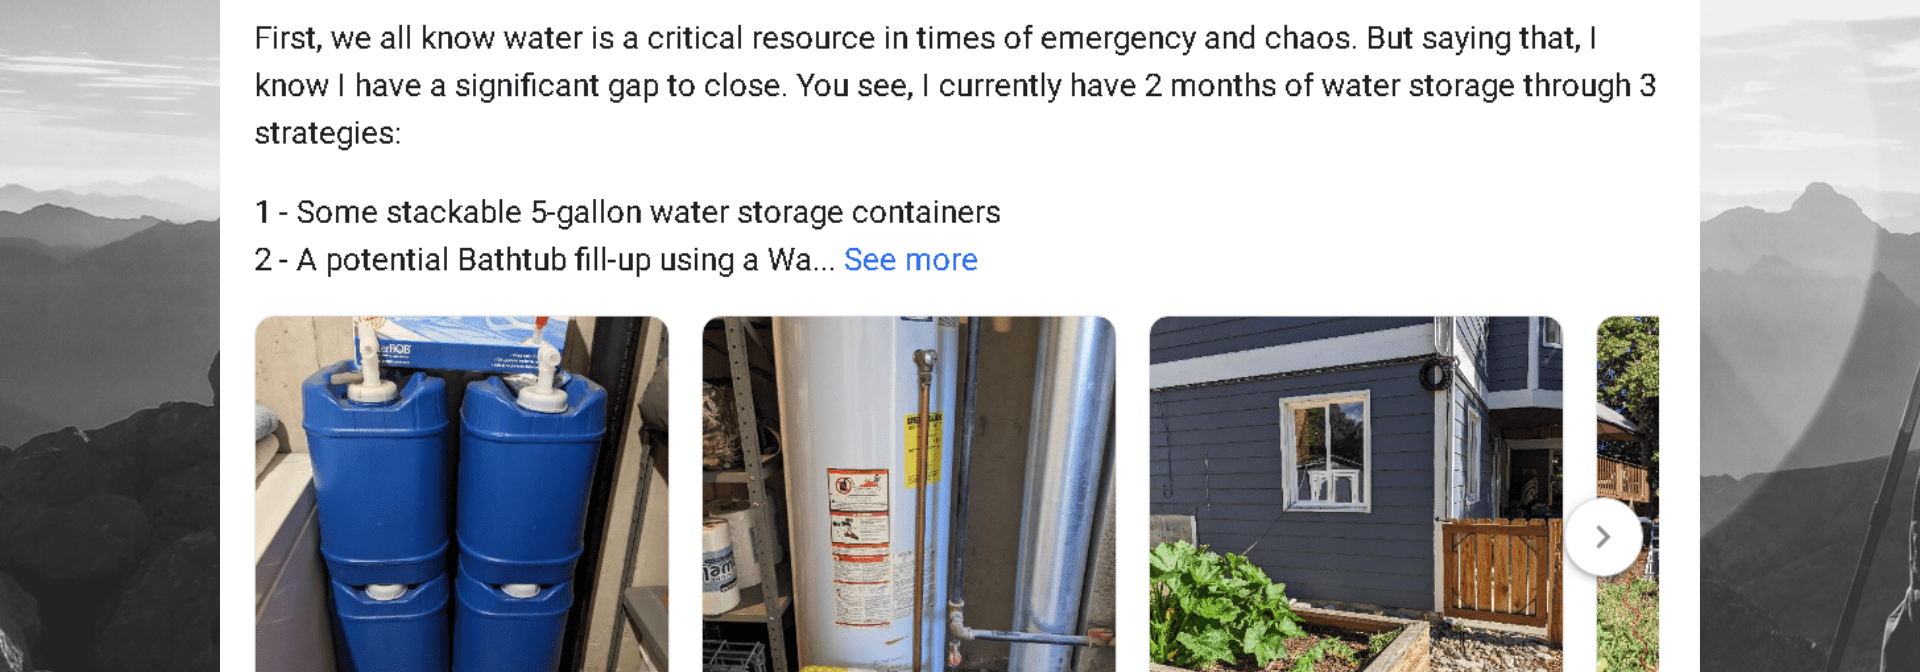Click the red warning label on water heater
Image resolution: width=1920 pixels, height=672 pixels.
point(858,545)
